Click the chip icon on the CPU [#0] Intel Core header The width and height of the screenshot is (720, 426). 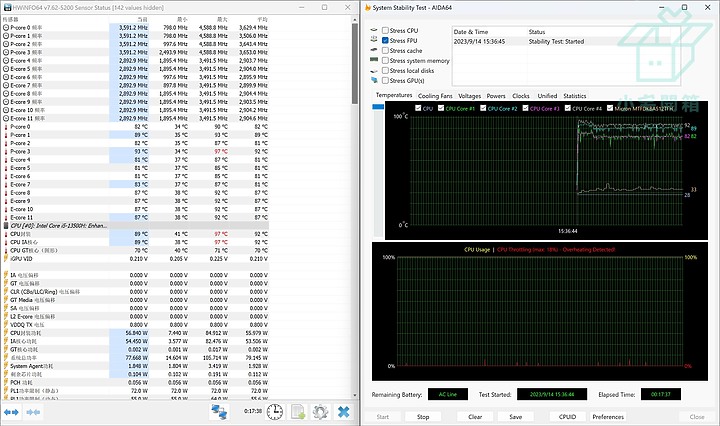[6, 226]
